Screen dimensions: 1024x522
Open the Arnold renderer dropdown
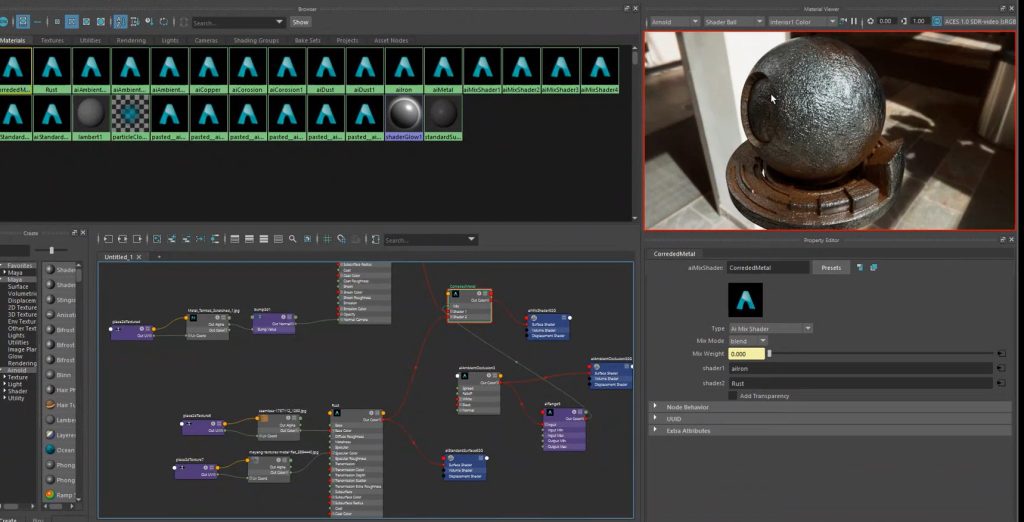coord(675,22)
